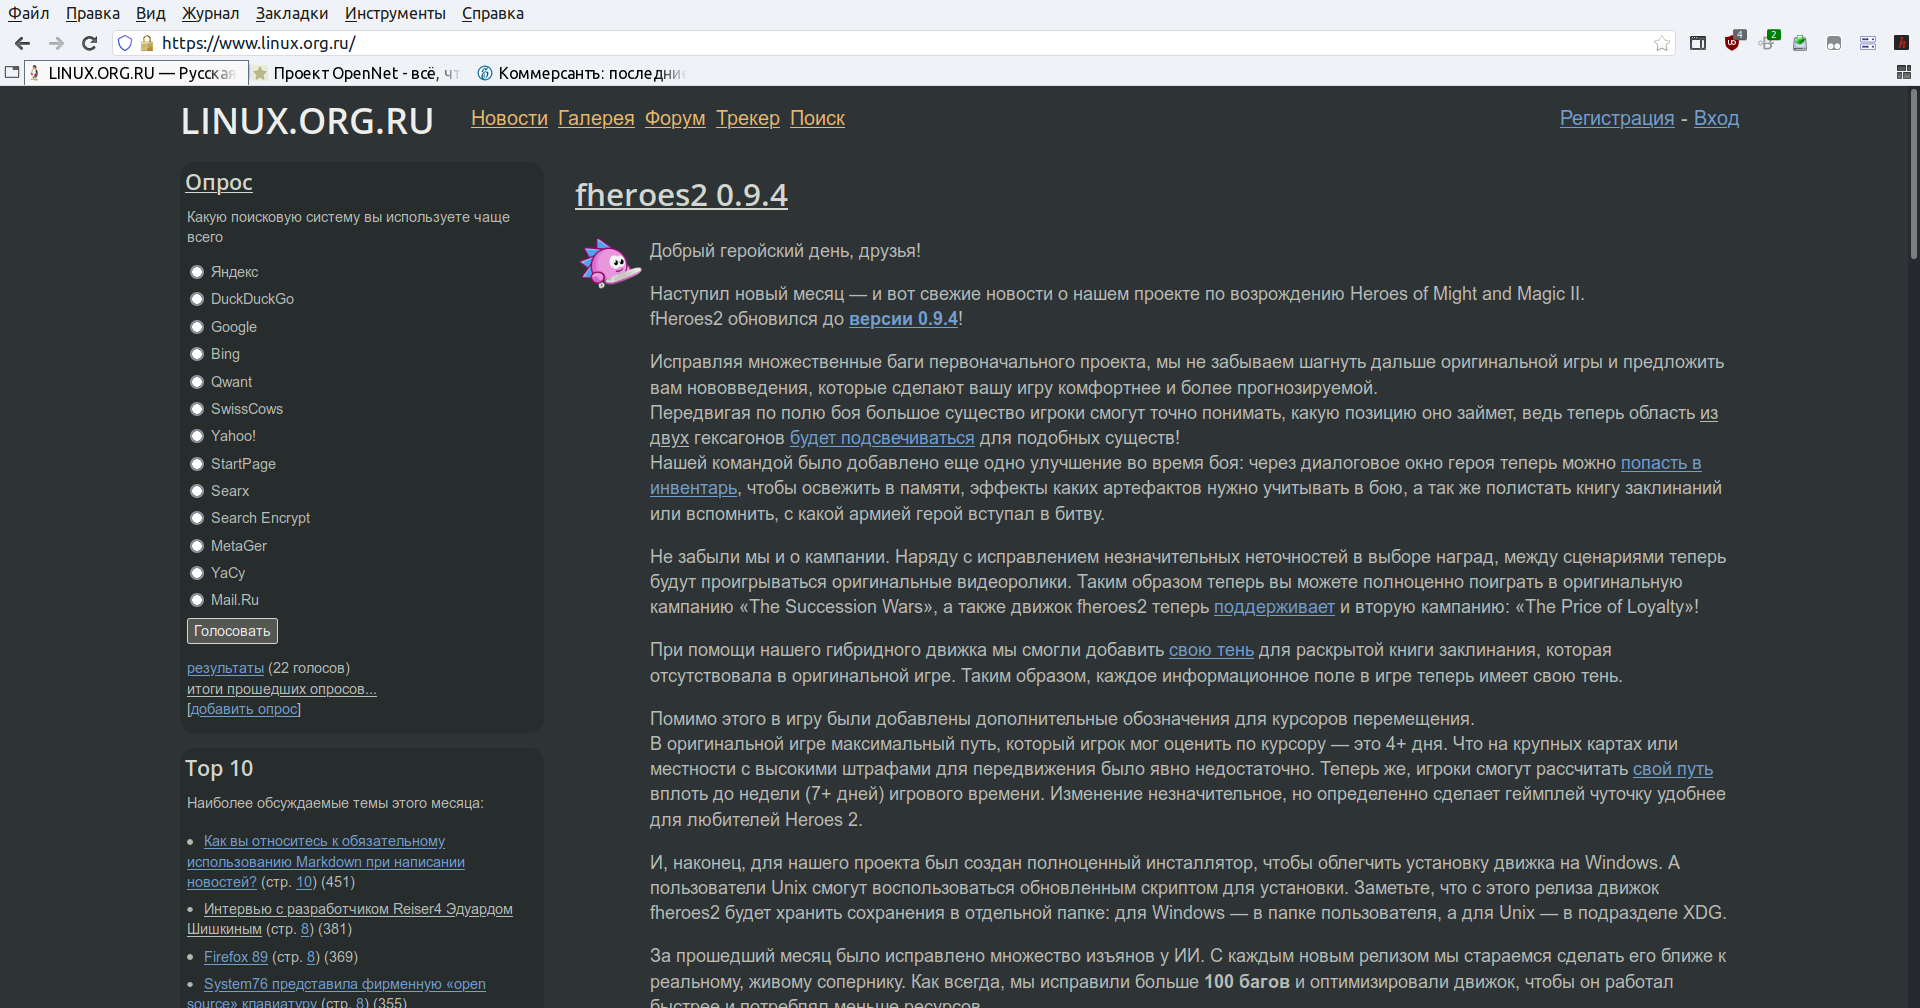1920x1008 pixels.
Task: View poll результаты link
Action: coord(225,668)
